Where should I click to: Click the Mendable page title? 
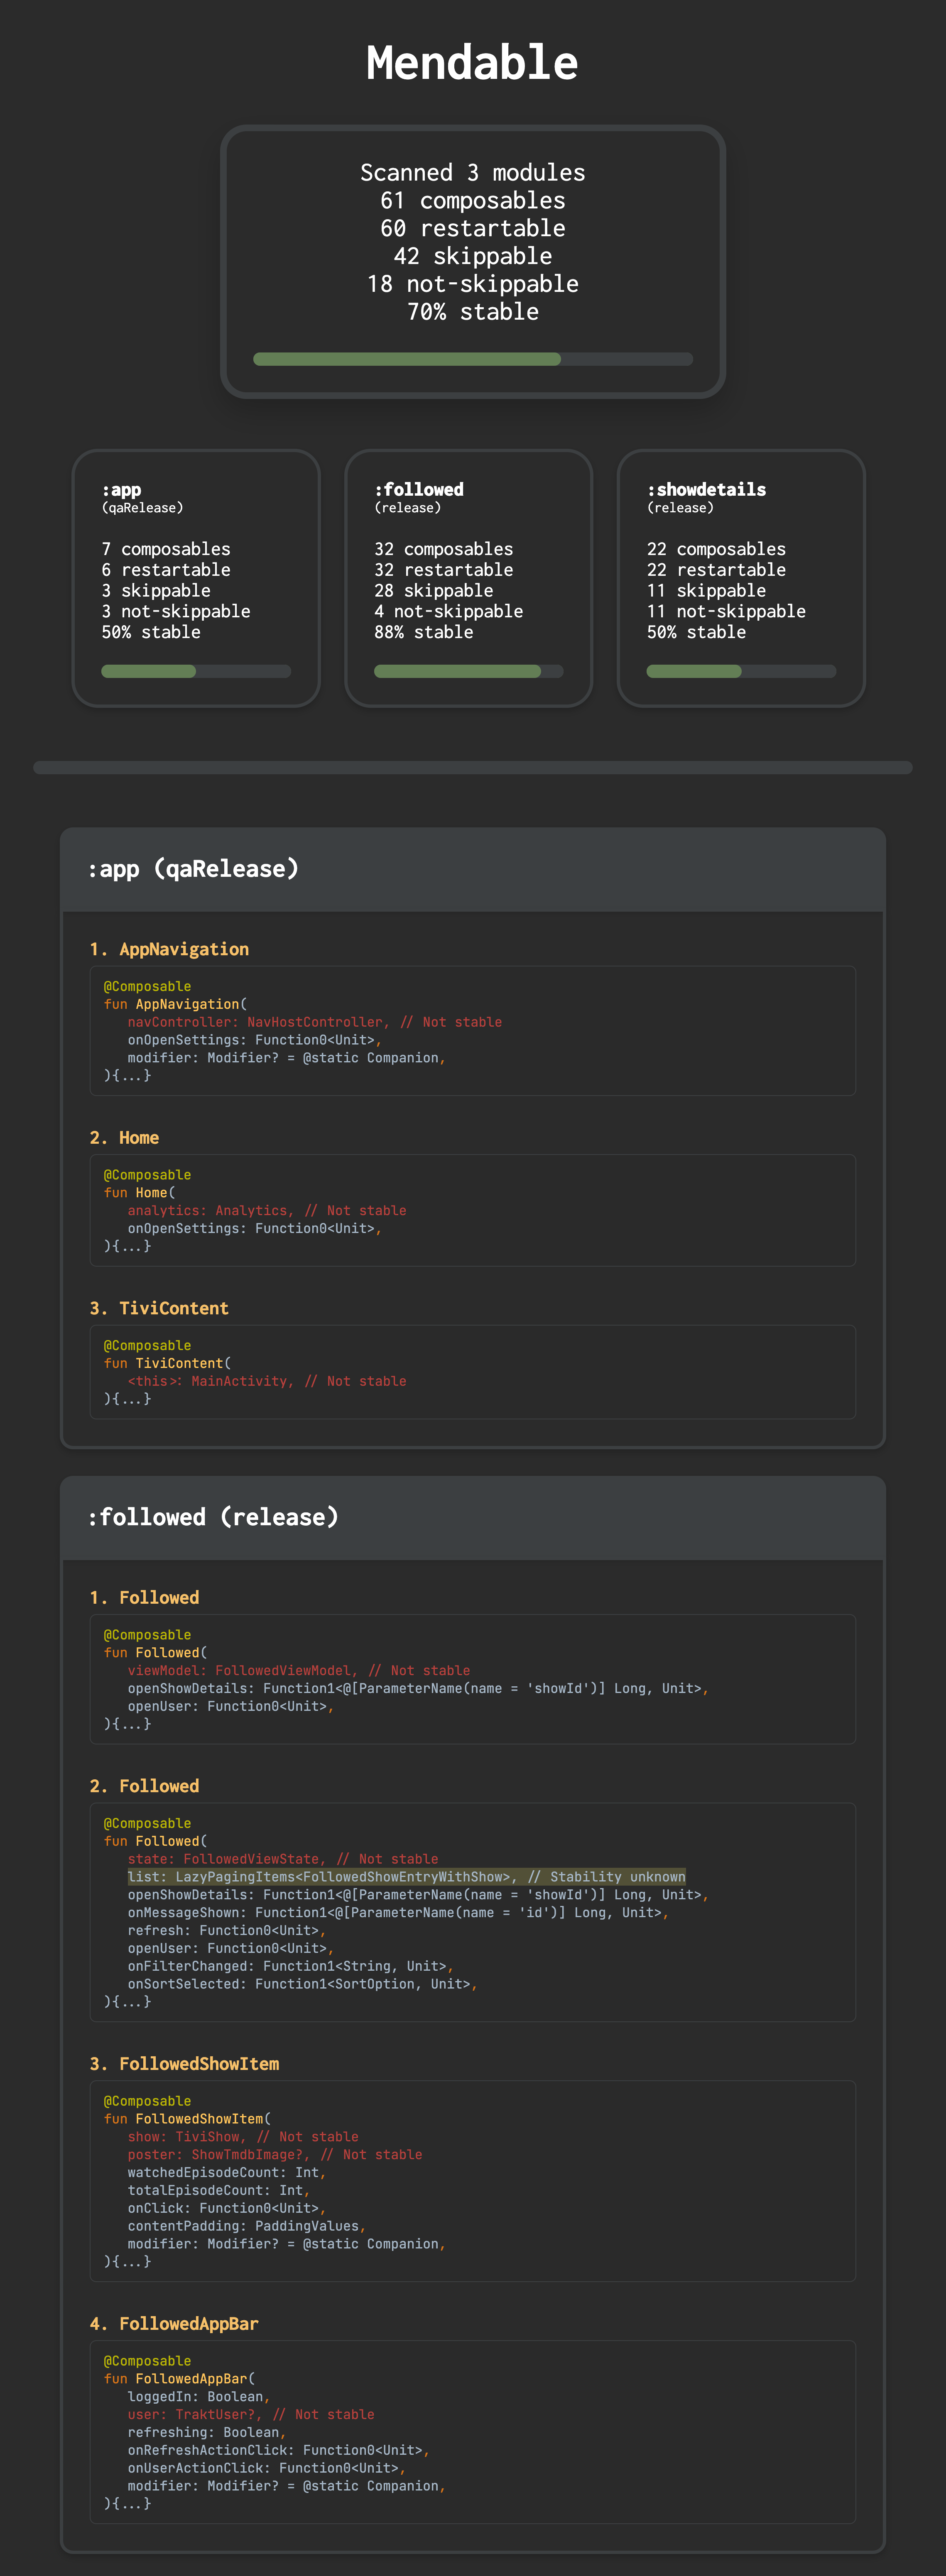tap(472, 63)
